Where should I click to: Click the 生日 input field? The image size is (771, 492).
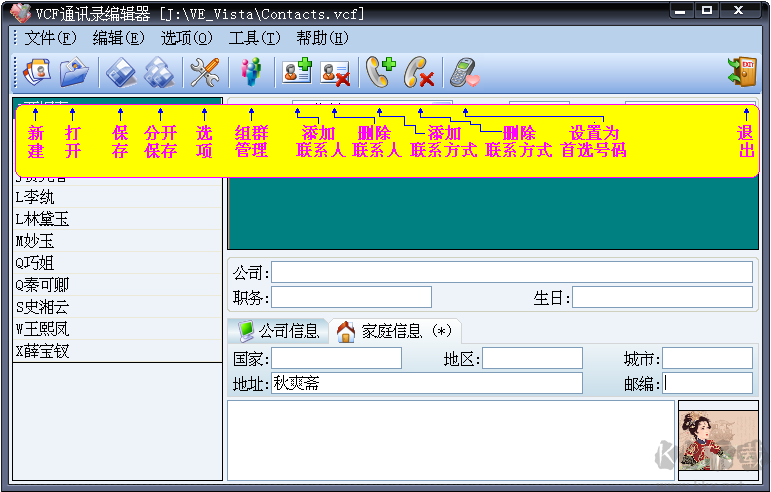tap(662, 297)
